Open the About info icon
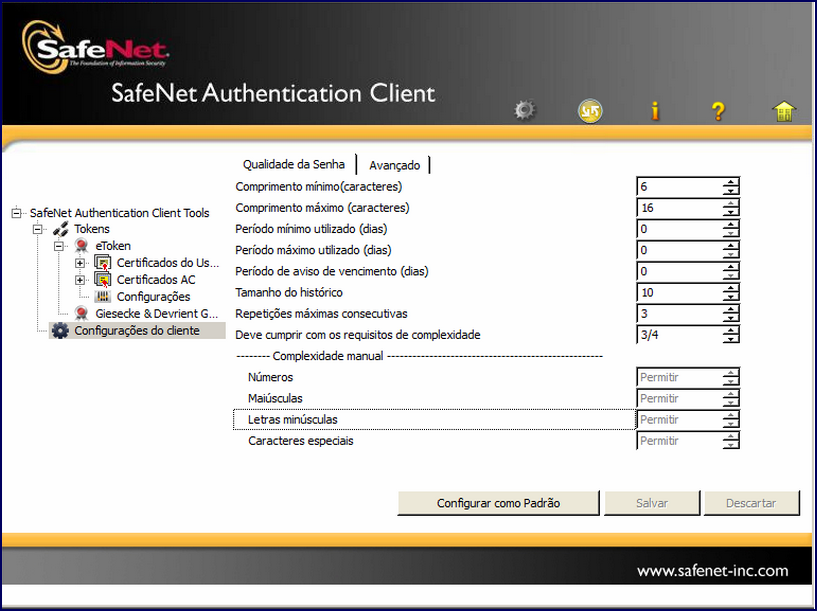Screen dimensions: 817x611 (x=655, y=111)
